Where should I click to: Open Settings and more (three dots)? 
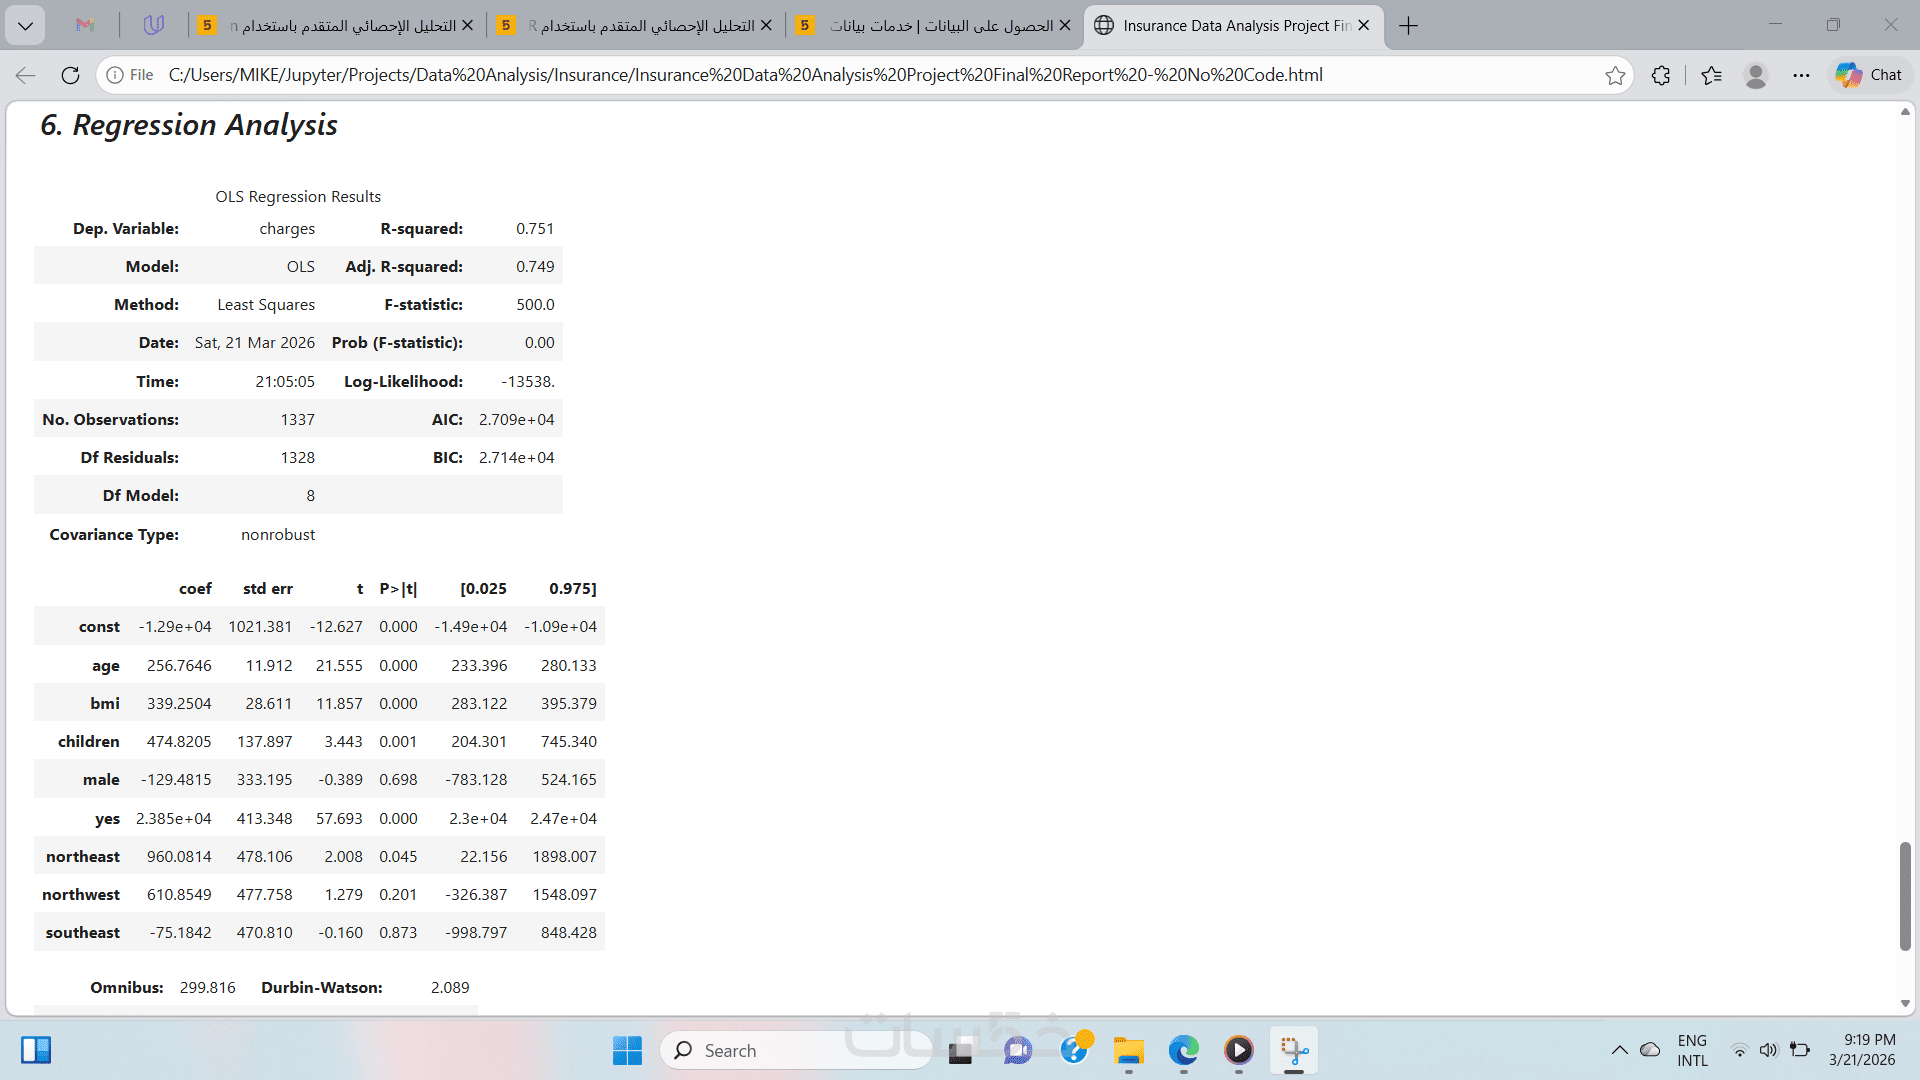coord(1801,75)
